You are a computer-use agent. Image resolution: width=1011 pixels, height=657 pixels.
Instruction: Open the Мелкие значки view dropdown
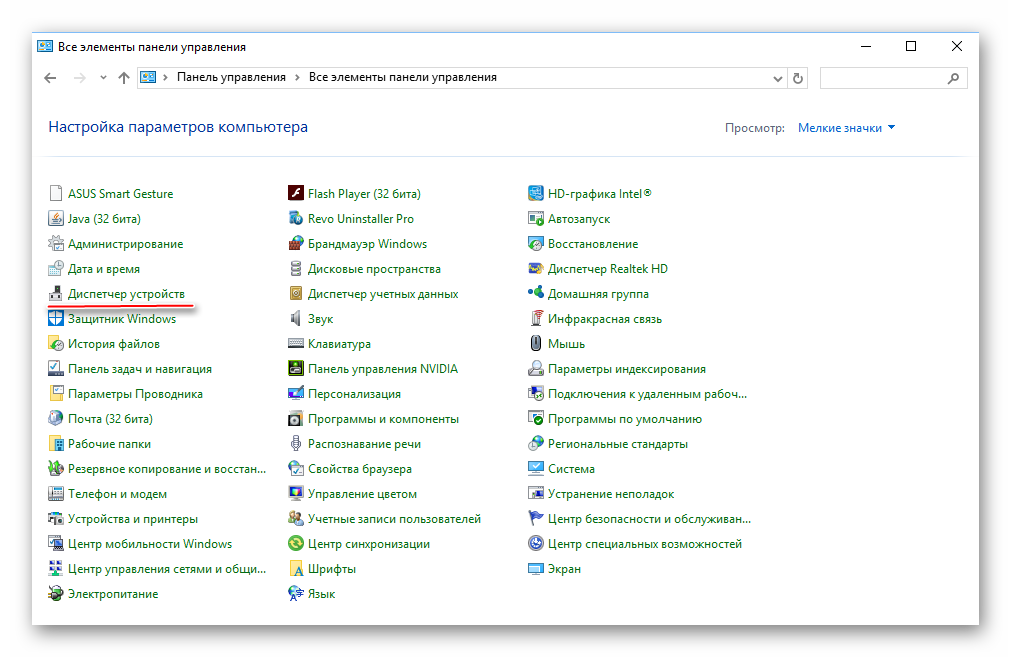click(846, 128)
